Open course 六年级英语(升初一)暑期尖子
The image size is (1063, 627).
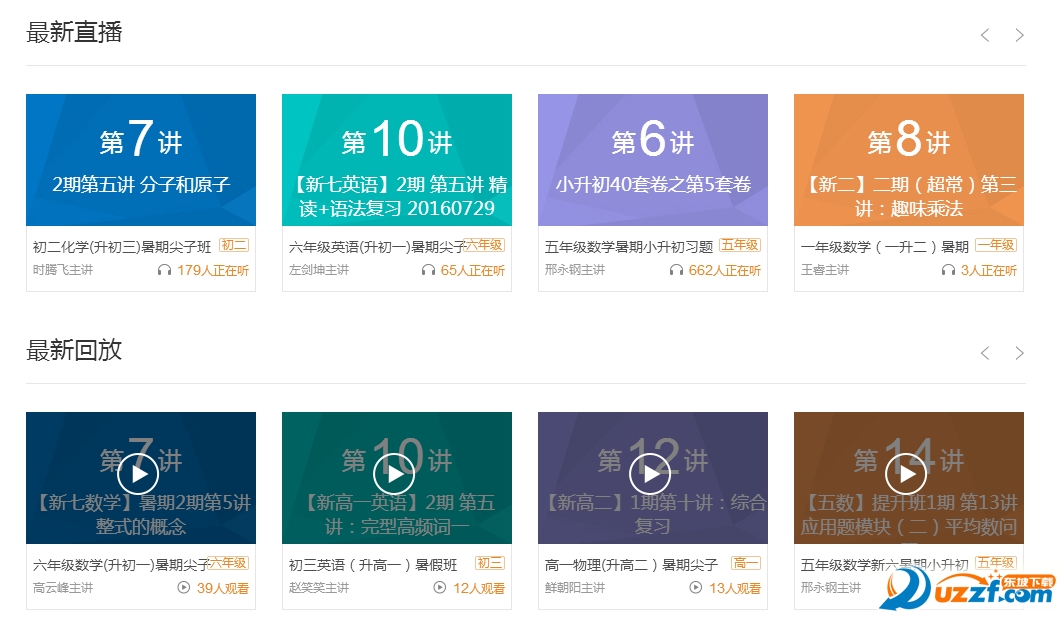tap(377, 247)
